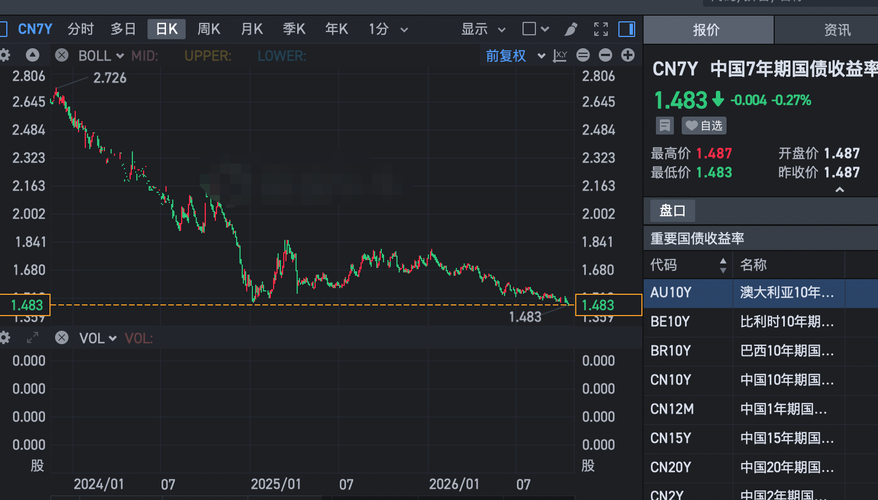This screenshot has height=500, width=878.
Task: Collapse the quote details chevron
Action: (x=839, y=190)
